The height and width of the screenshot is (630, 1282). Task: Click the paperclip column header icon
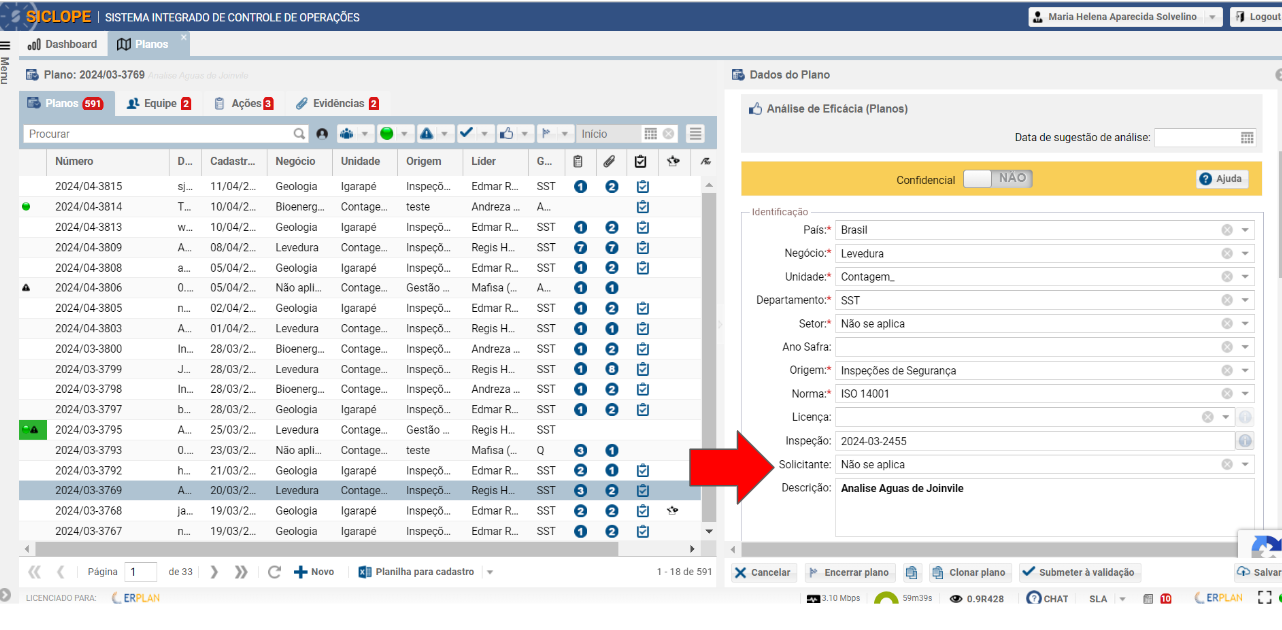608,161
